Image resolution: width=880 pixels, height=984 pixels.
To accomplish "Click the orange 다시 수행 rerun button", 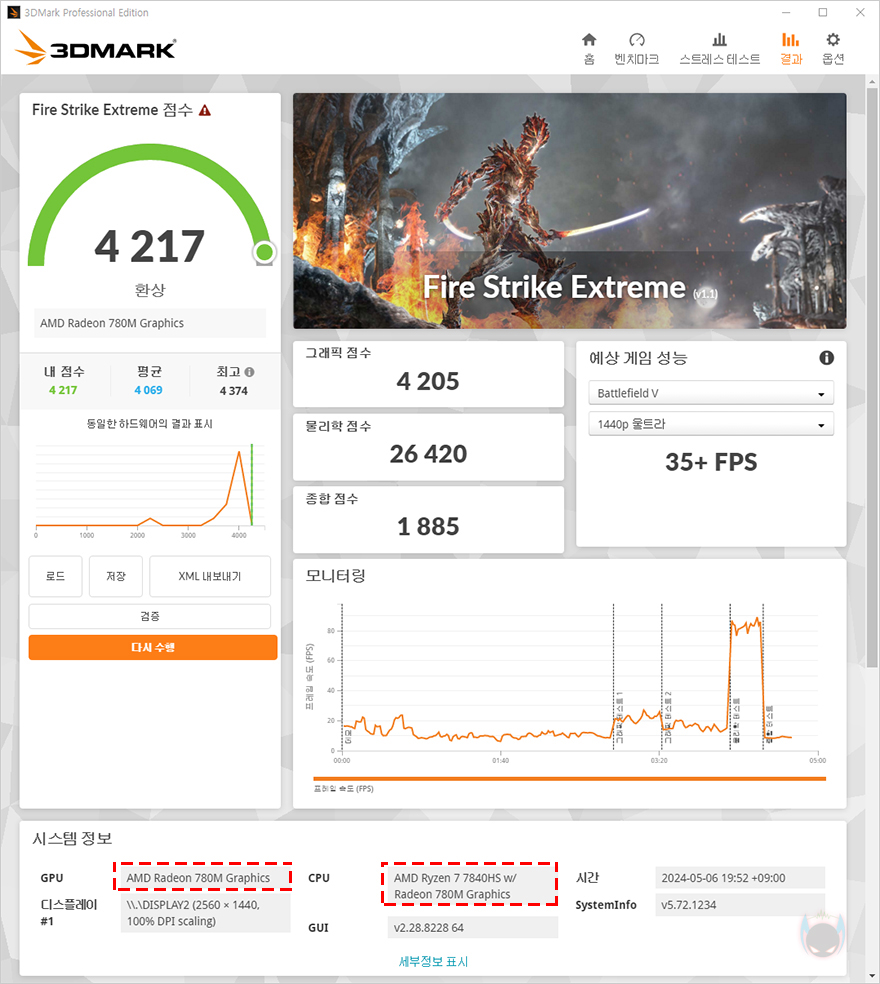I will 153,647.
